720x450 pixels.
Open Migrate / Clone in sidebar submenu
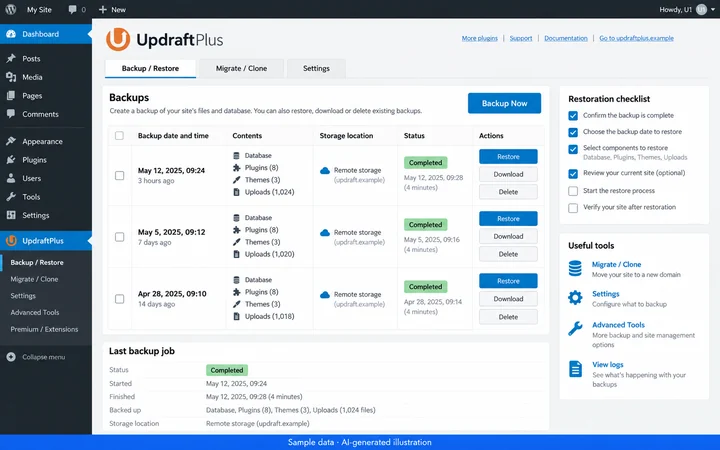pos(34,279)
